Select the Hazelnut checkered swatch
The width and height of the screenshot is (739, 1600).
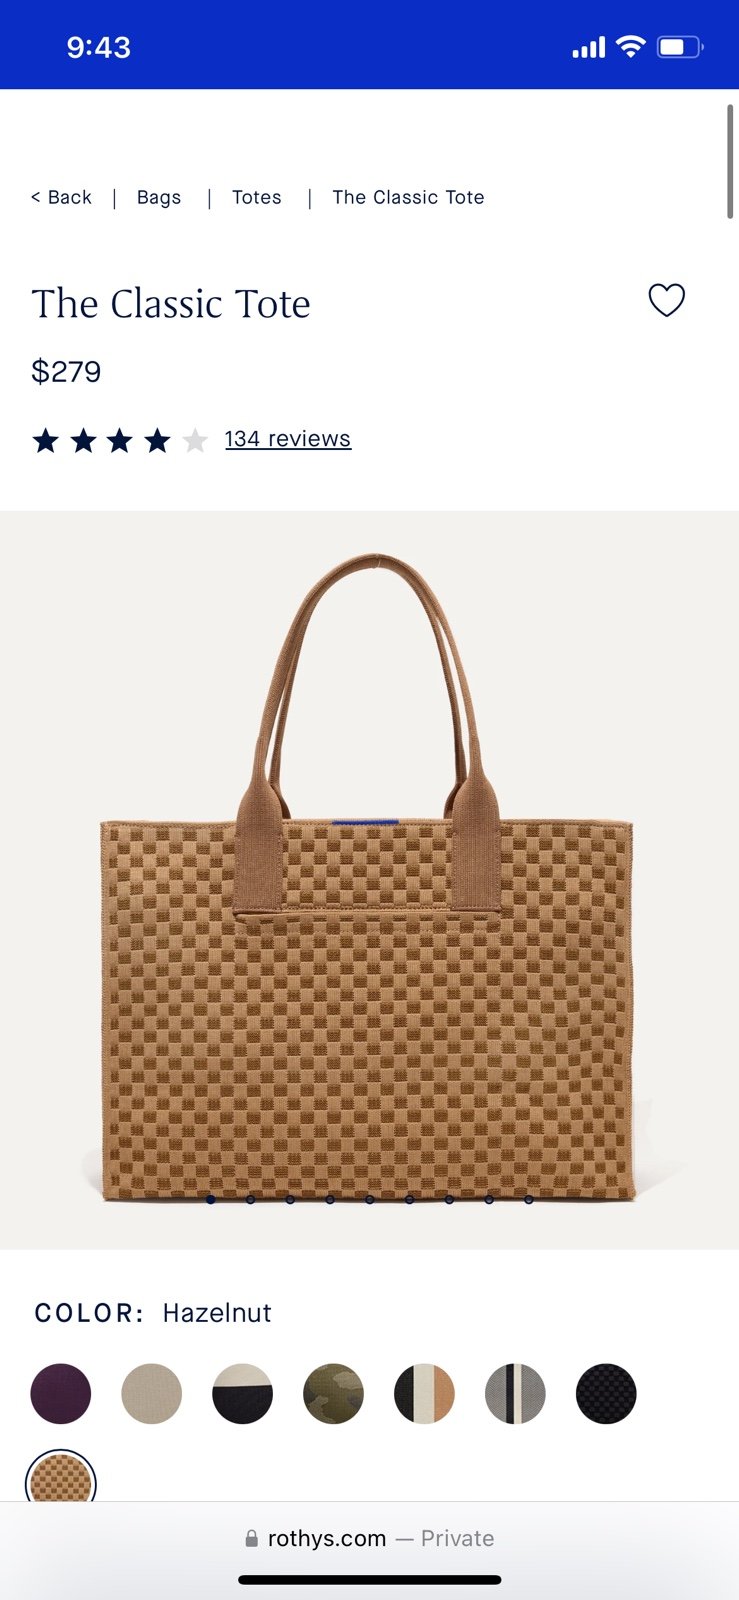61,1477
